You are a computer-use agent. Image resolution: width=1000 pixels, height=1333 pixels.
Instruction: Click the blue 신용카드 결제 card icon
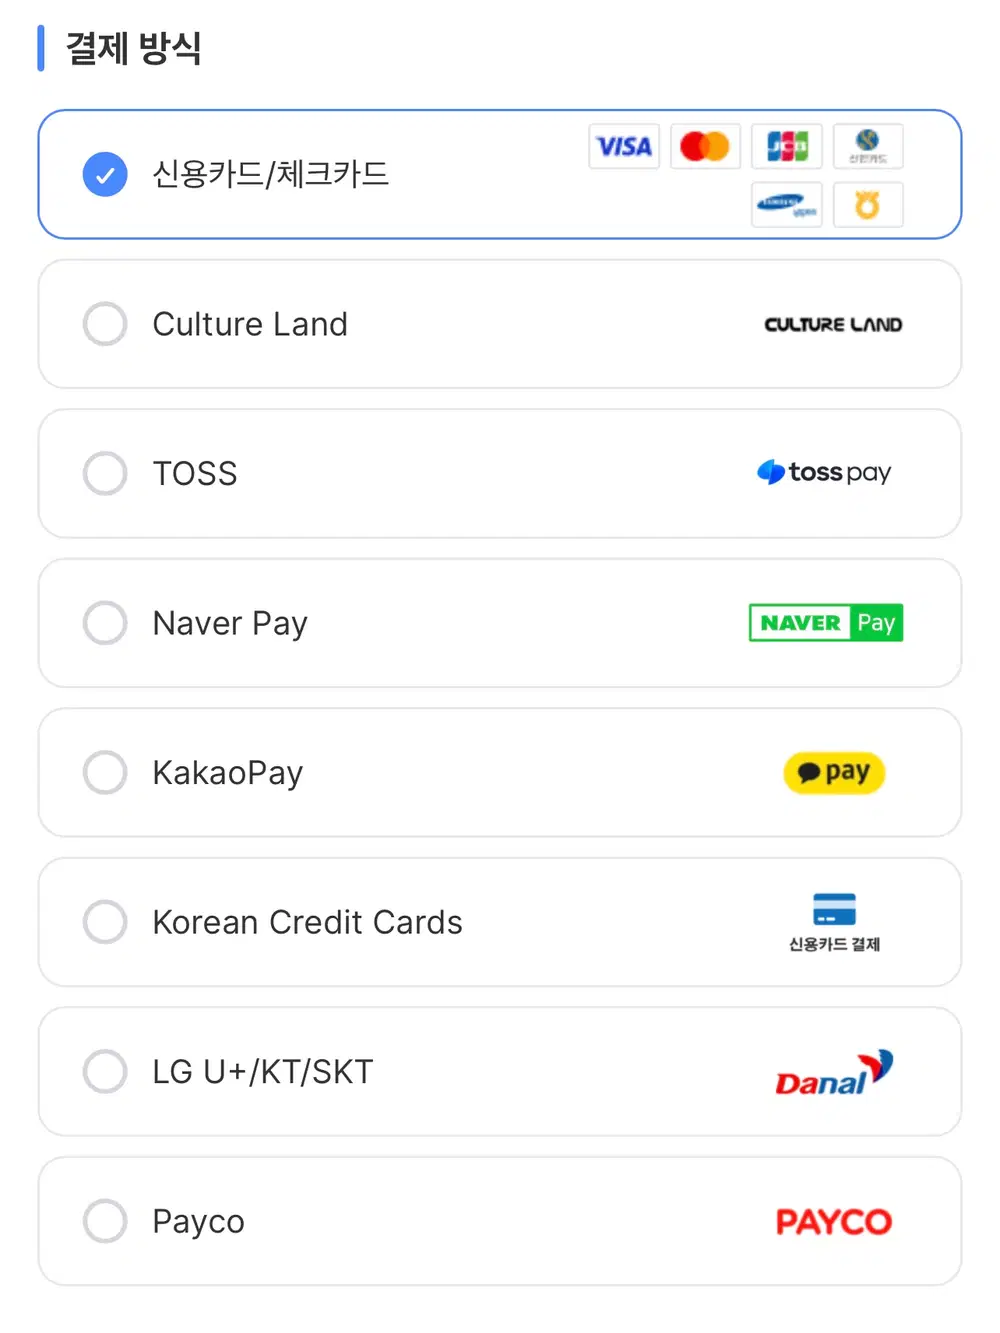coord(834,910)
